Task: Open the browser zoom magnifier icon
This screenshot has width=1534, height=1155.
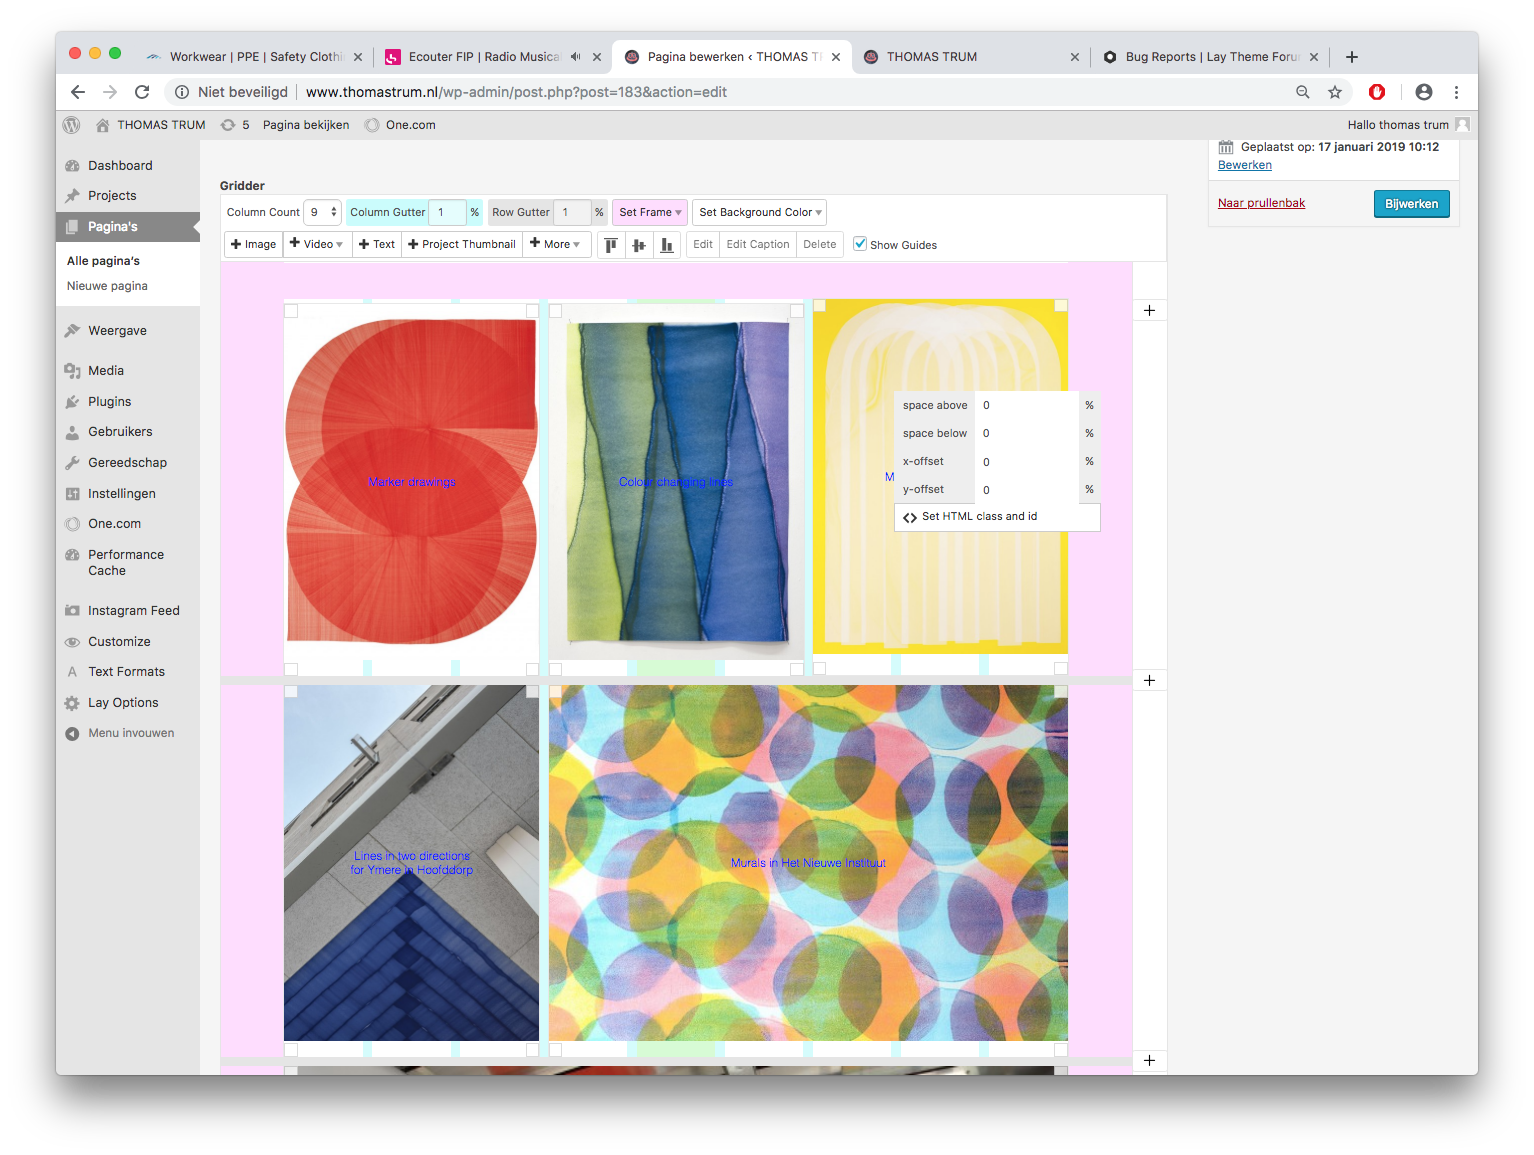Action: click(1302, 92)
